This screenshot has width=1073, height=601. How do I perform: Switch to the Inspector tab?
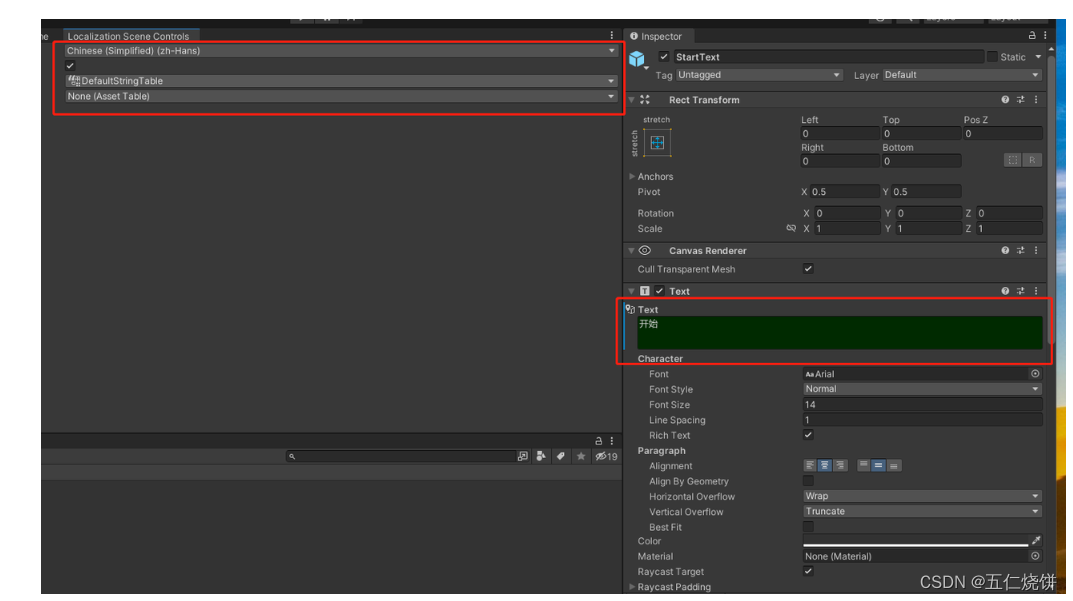[656, 36]
